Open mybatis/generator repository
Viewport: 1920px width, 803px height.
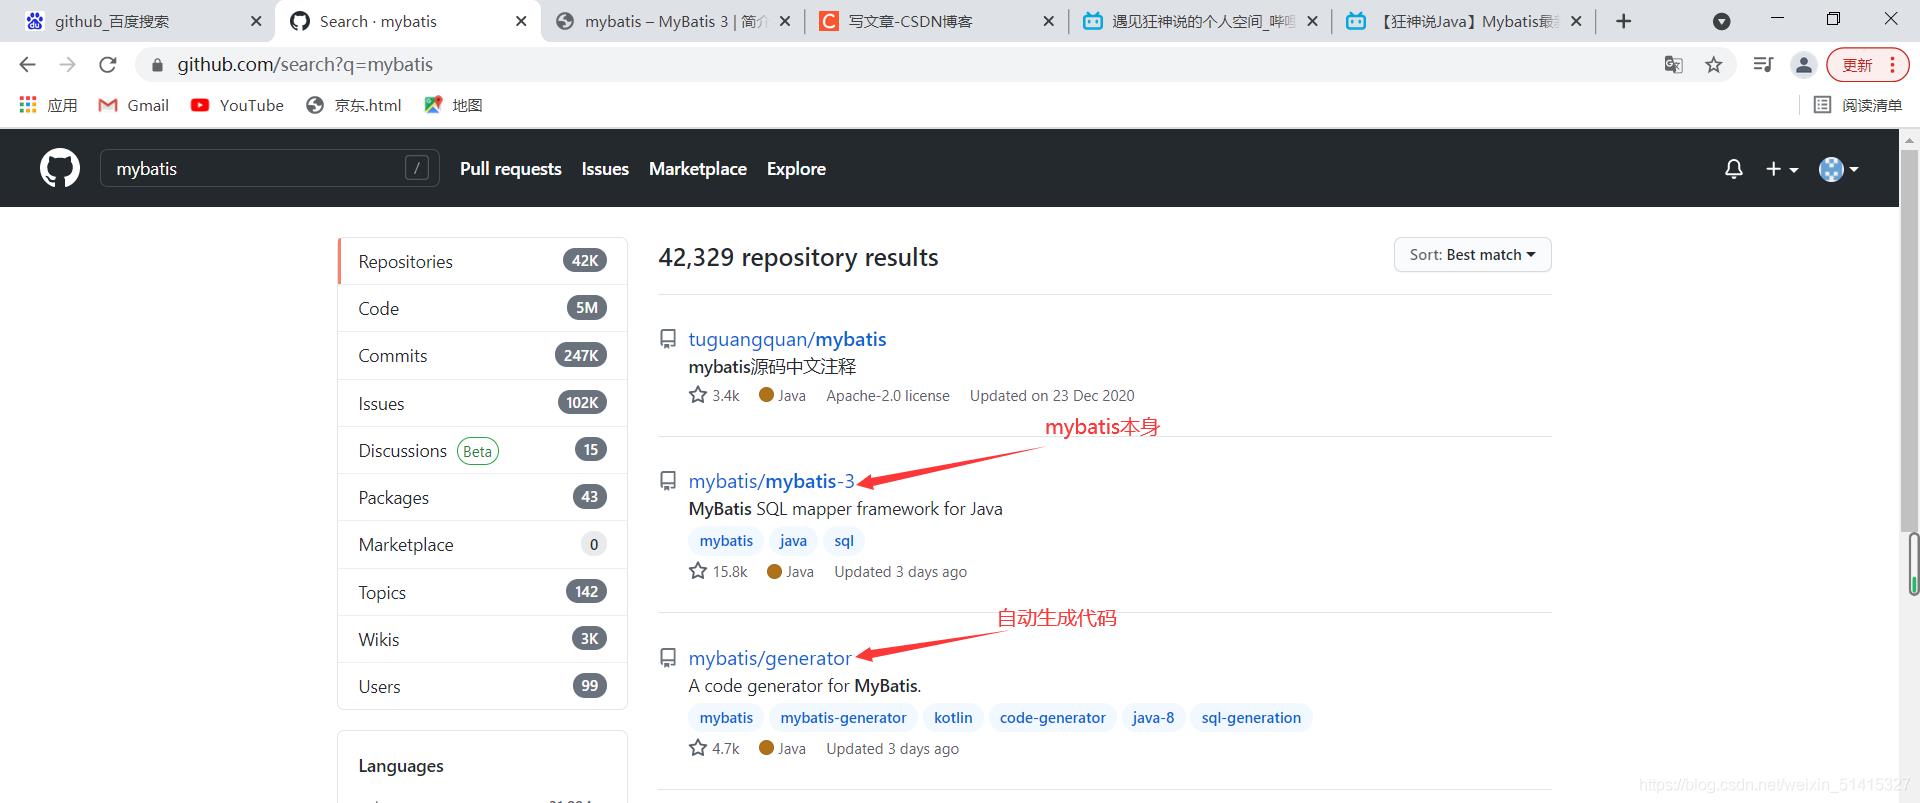770,658
